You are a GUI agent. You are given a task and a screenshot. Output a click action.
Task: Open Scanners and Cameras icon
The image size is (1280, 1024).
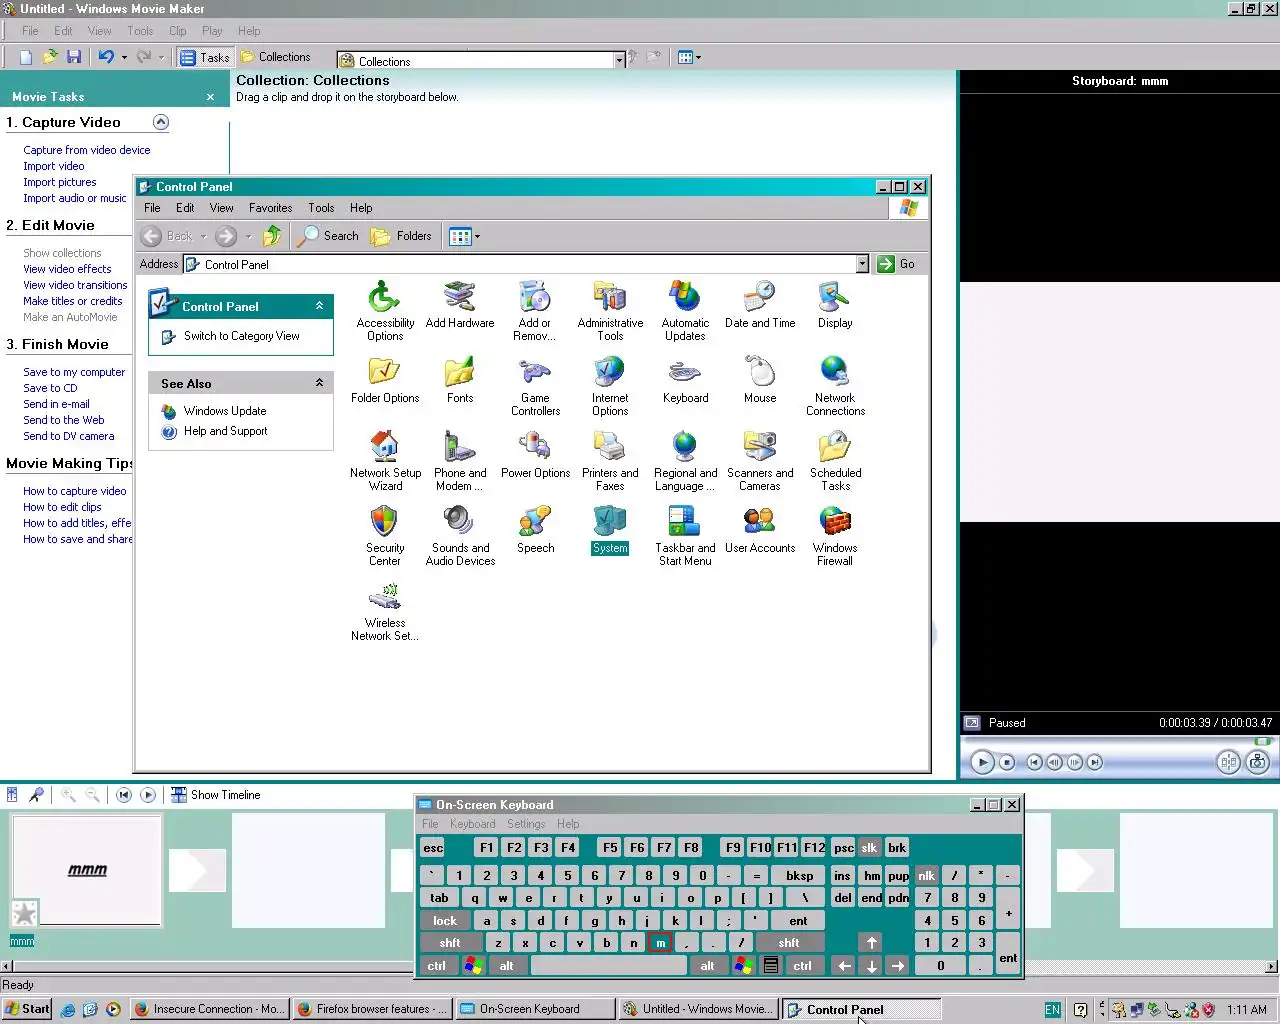tap(760, 461)
